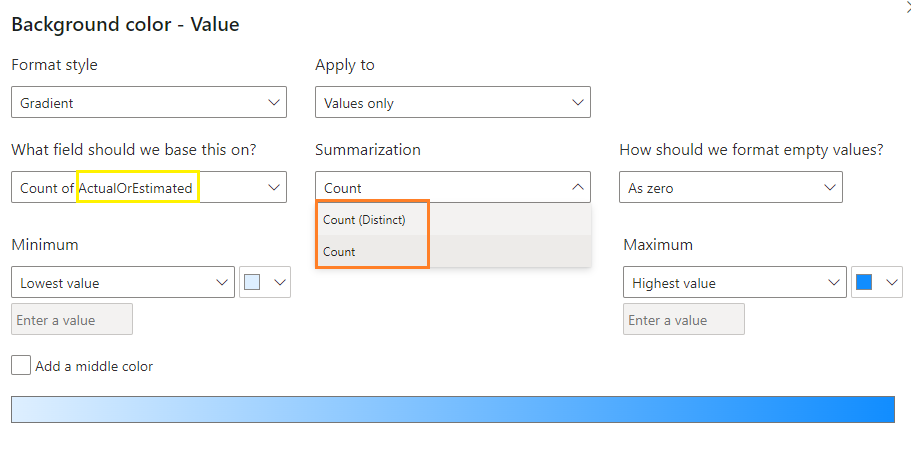
Task: Open the Count of ActualOrEstimated field dropdown
Action: (x=149, y=187)
